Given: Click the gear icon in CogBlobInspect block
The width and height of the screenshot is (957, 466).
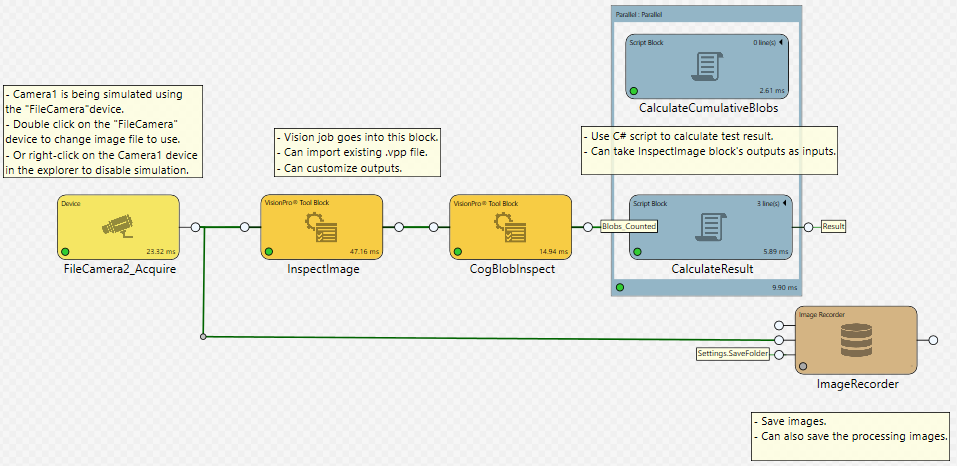Looking at the screenshot, I should (x=510, y=227).
